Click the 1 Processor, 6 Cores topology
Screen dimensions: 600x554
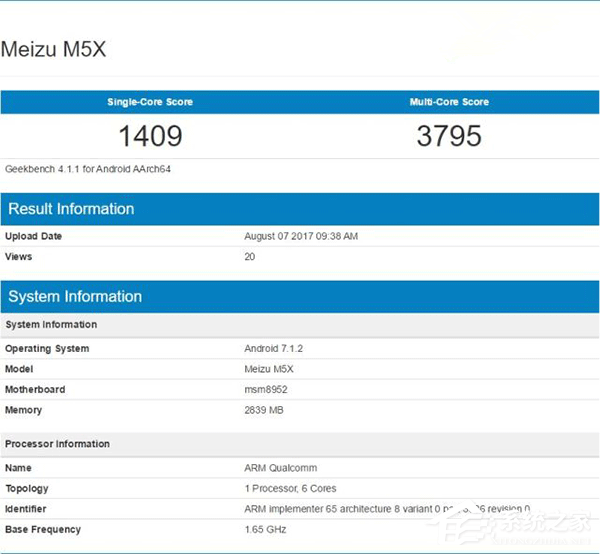(291, 489)
